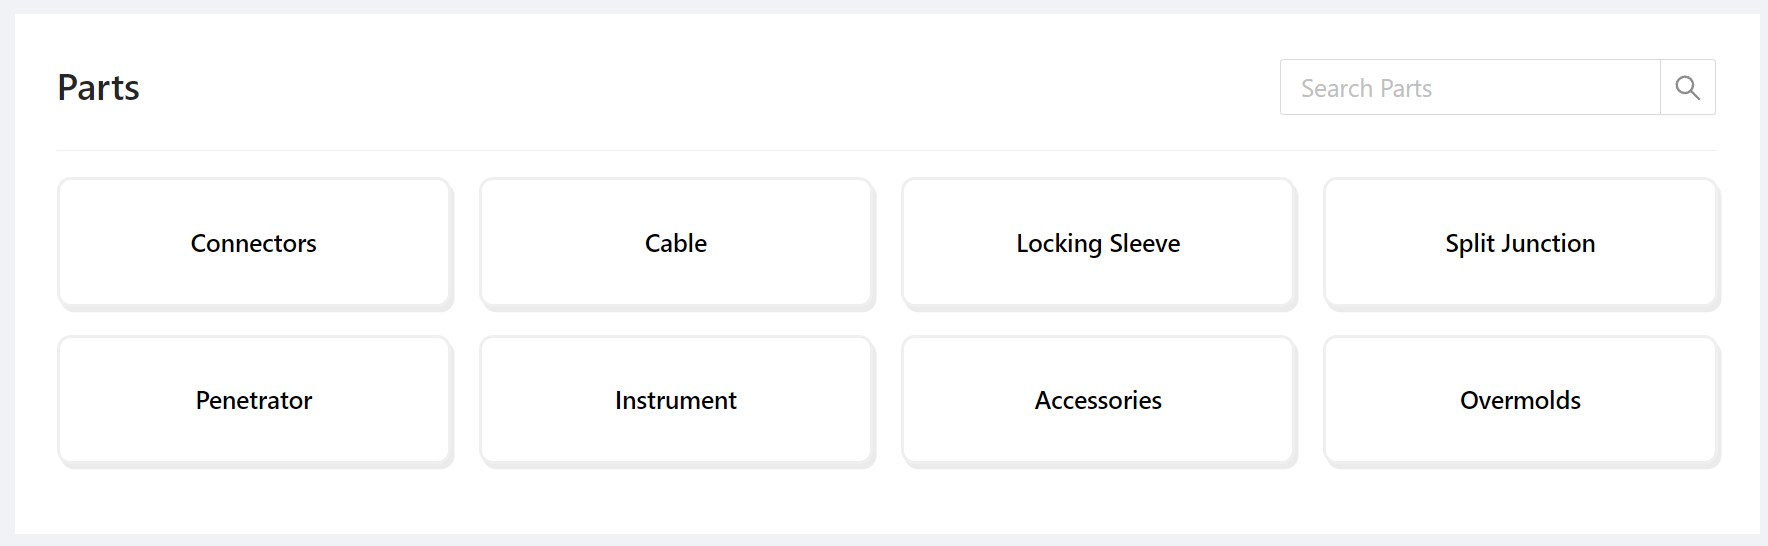This screenshot has height=546, width=1768.
Task: Click the Penetrator label text
Action: coord(254,400)
